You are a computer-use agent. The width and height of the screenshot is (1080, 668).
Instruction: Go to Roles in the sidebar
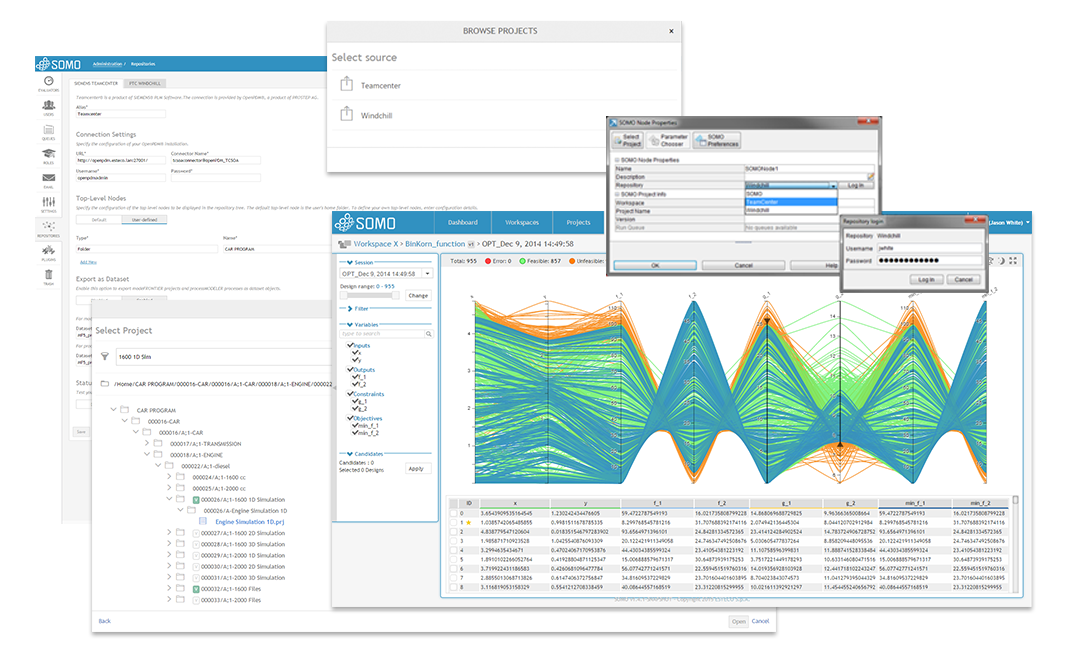pos(48,156)
